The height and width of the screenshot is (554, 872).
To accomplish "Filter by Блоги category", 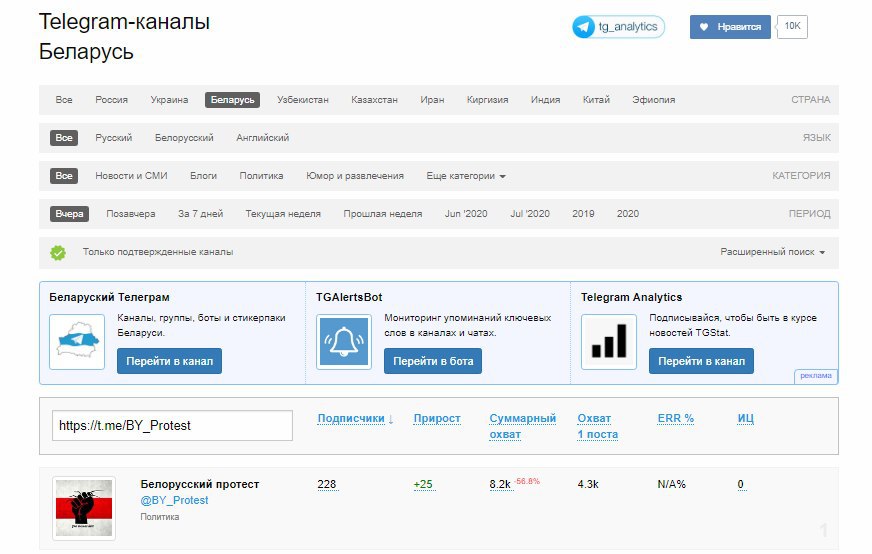I will (204, 176).
